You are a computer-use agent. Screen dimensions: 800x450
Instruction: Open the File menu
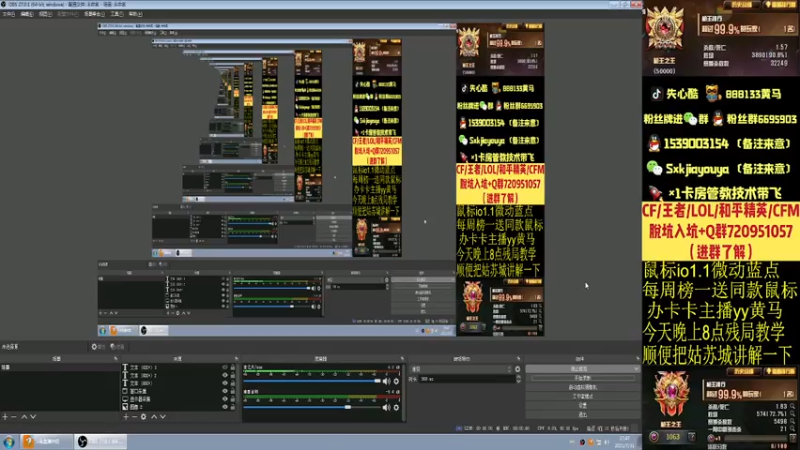[9, 14]
